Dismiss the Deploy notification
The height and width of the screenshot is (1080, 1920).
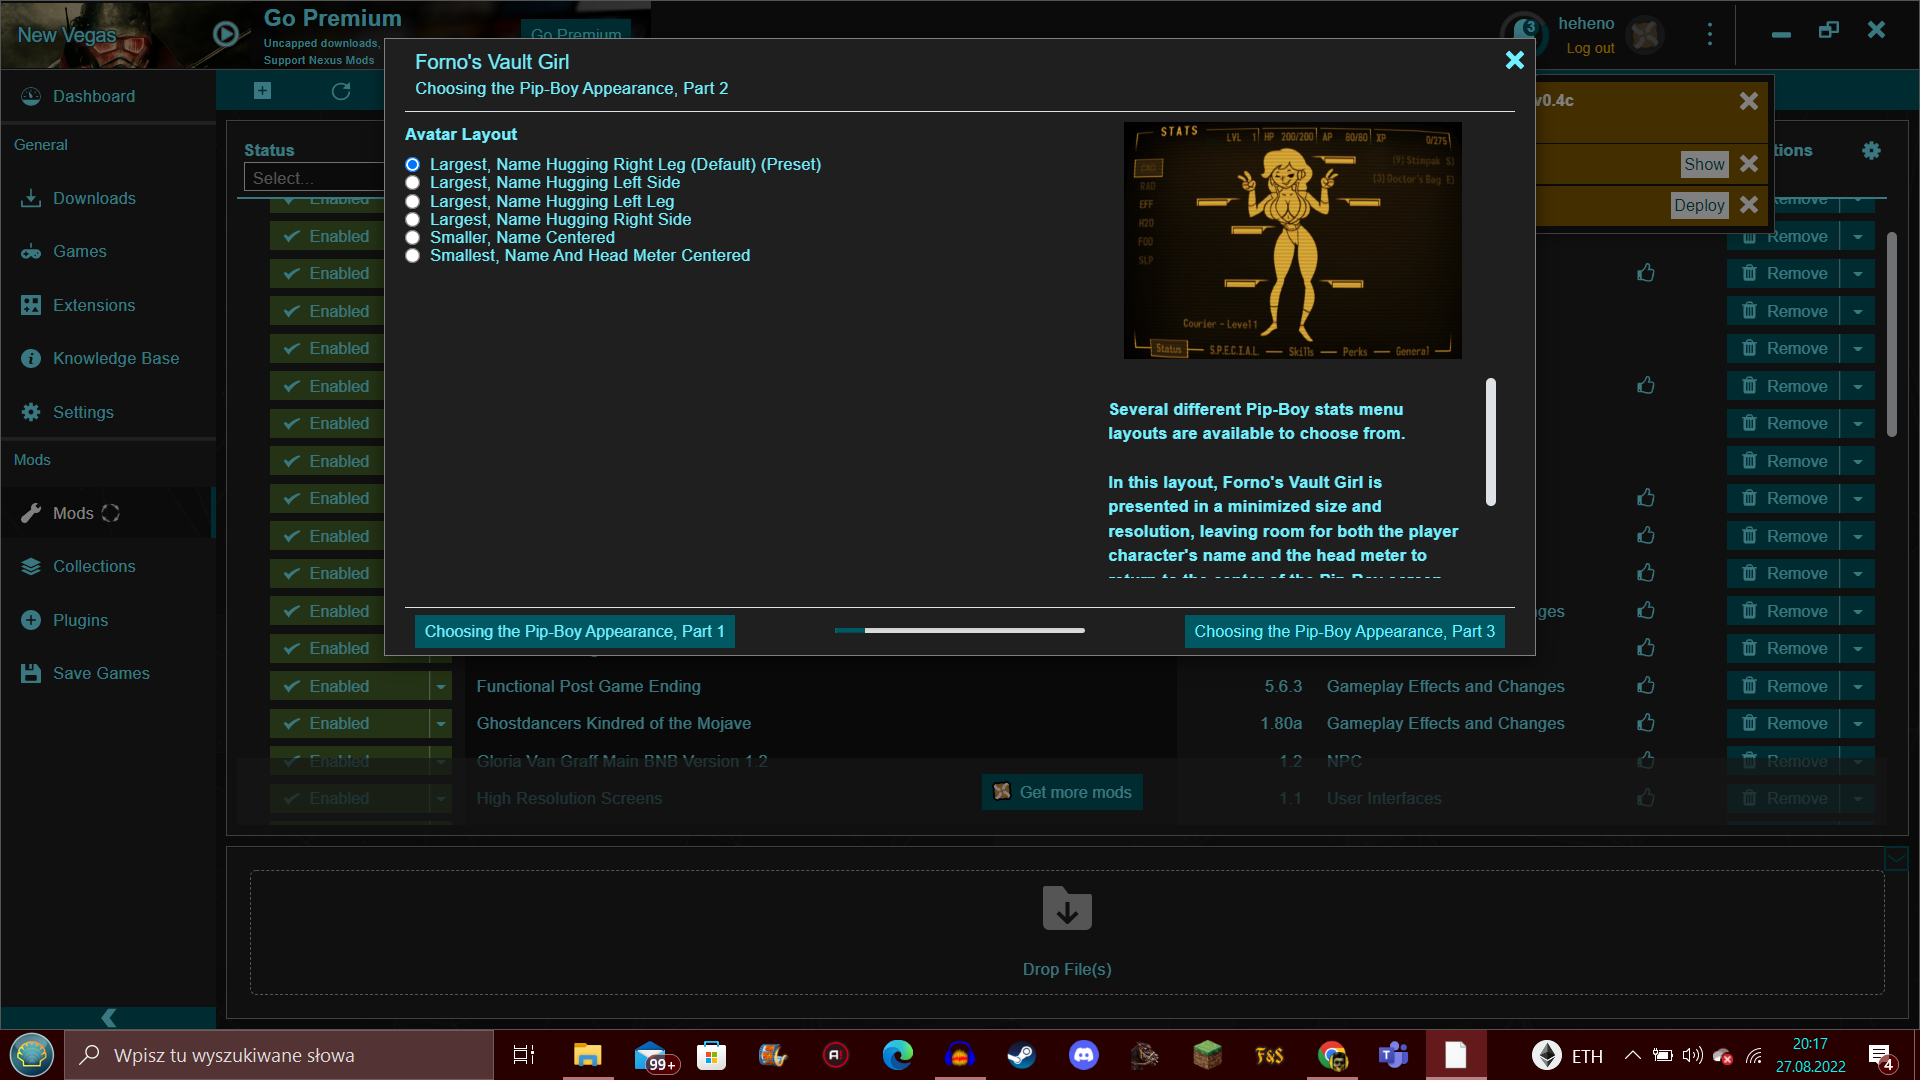click(1749, 204)
